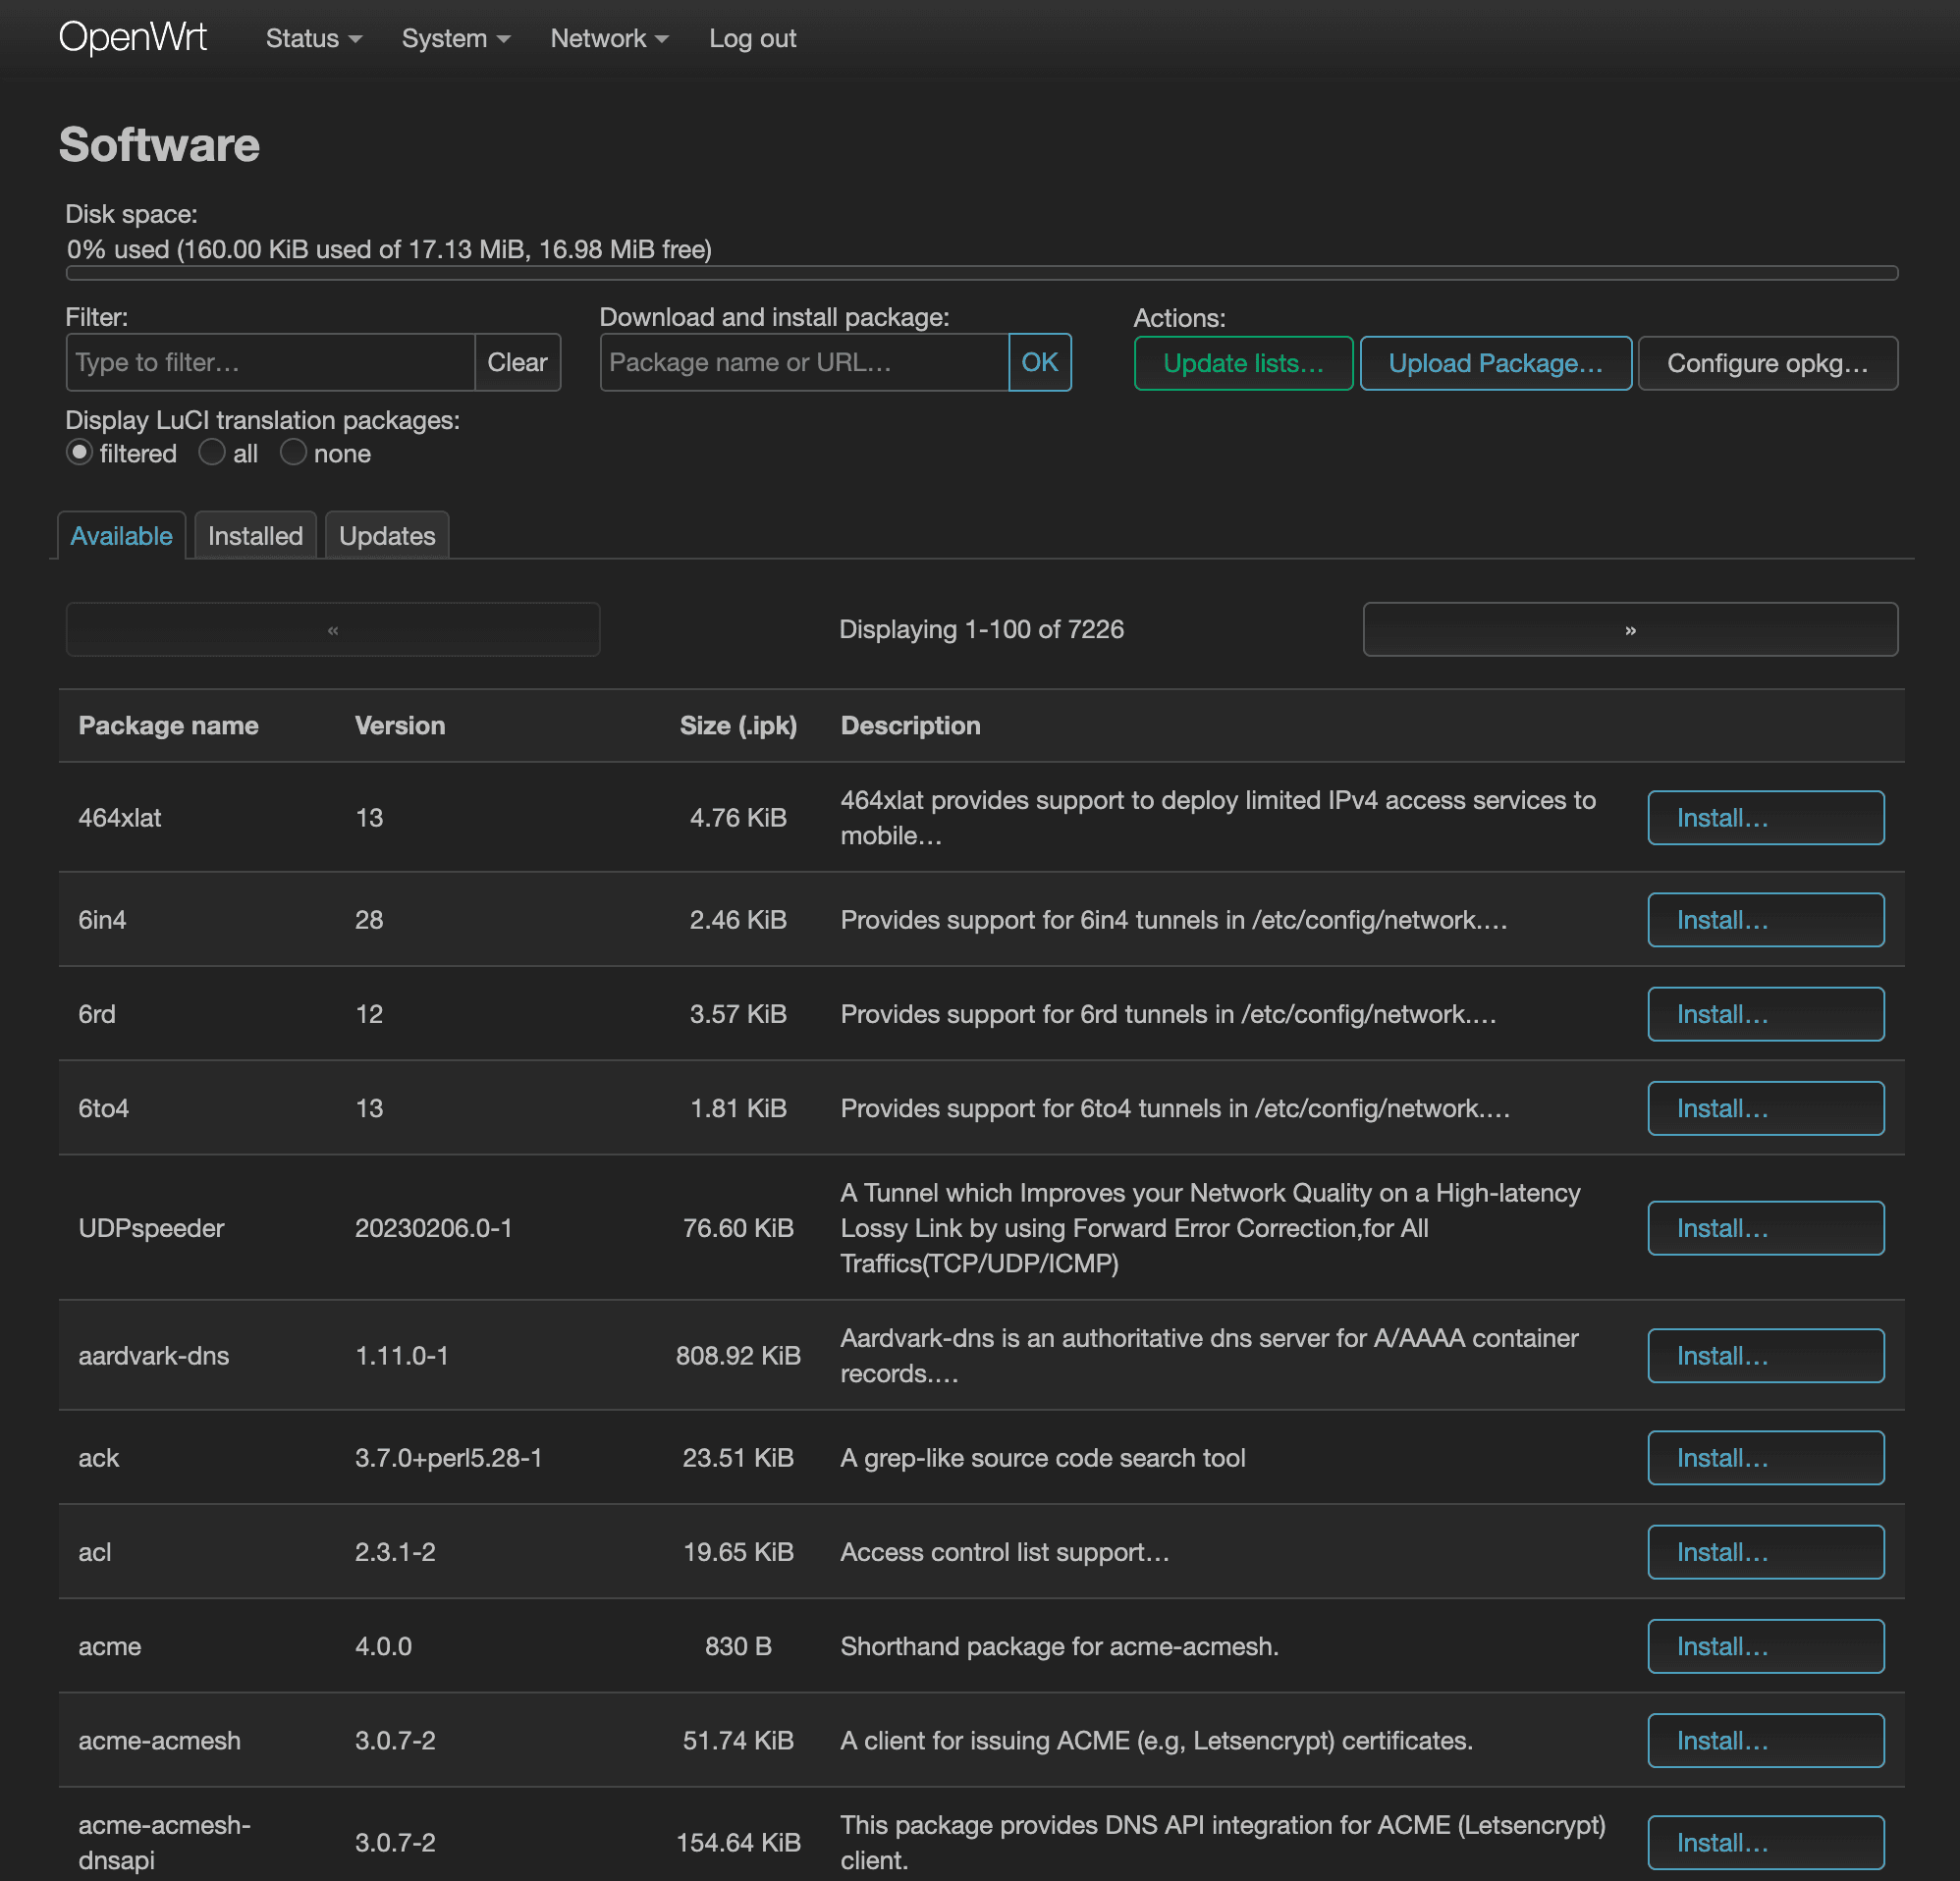Install the aardvark-dns package
Viewport: 1960px width, 1881px height.
1765,1356
